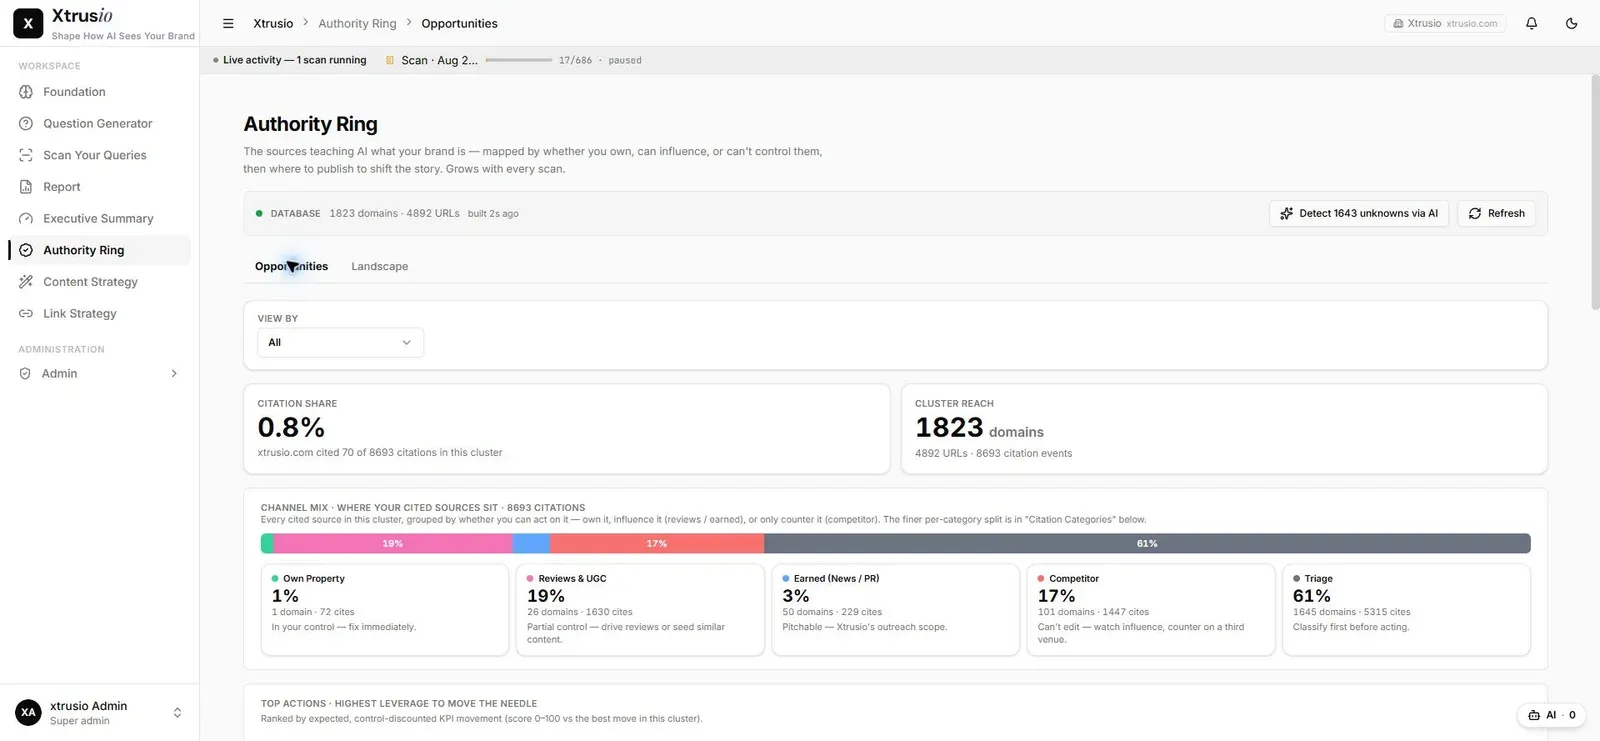Click the Refresh button
Viewport: 1600px width, 741px height.
pos(1496,214)
